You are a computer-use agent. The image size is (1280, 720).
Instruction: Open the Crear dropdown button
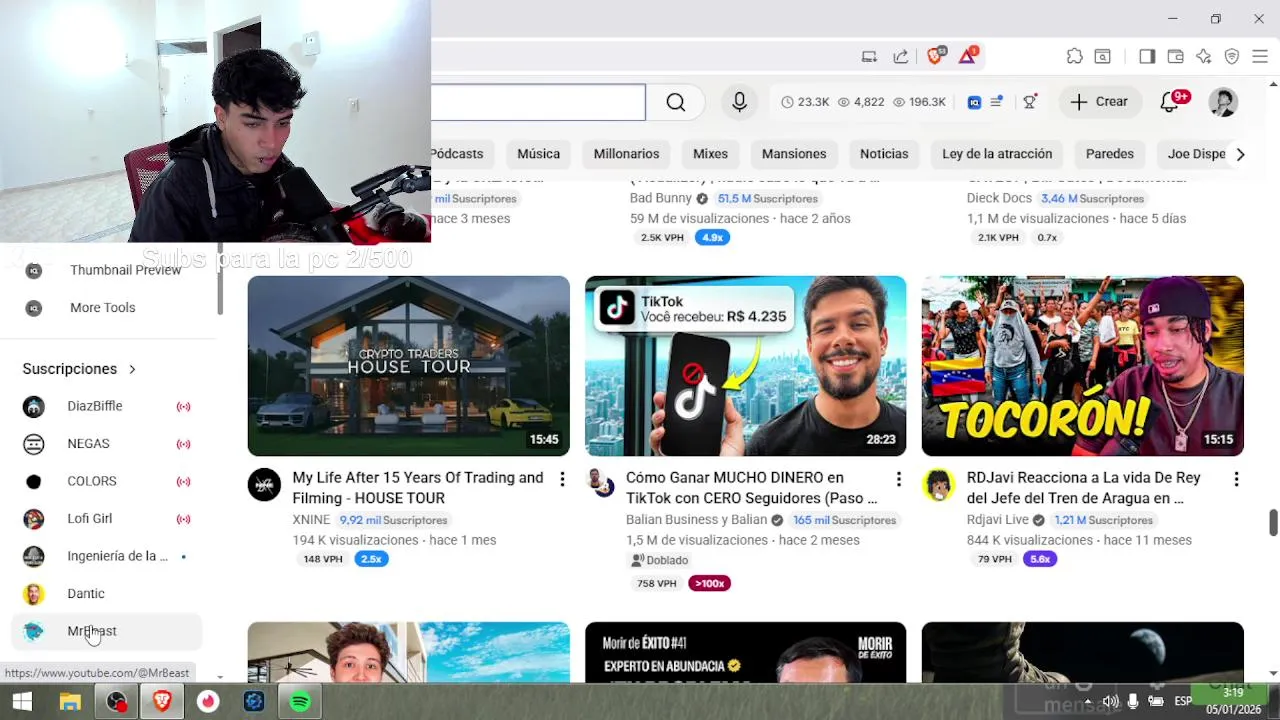1099,102
